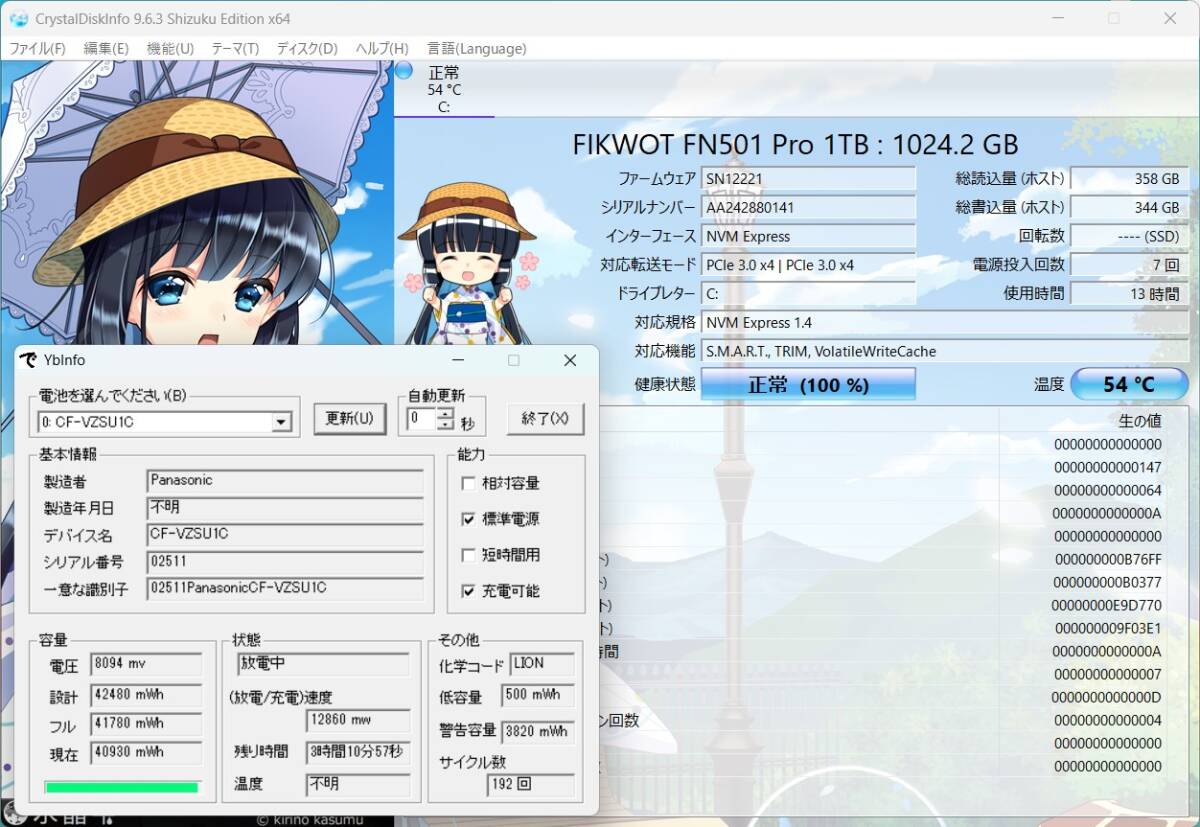Viewport: 1200px width, 827px height.
Task: Click design capacity field 42480 mWh
Action: 146,695
